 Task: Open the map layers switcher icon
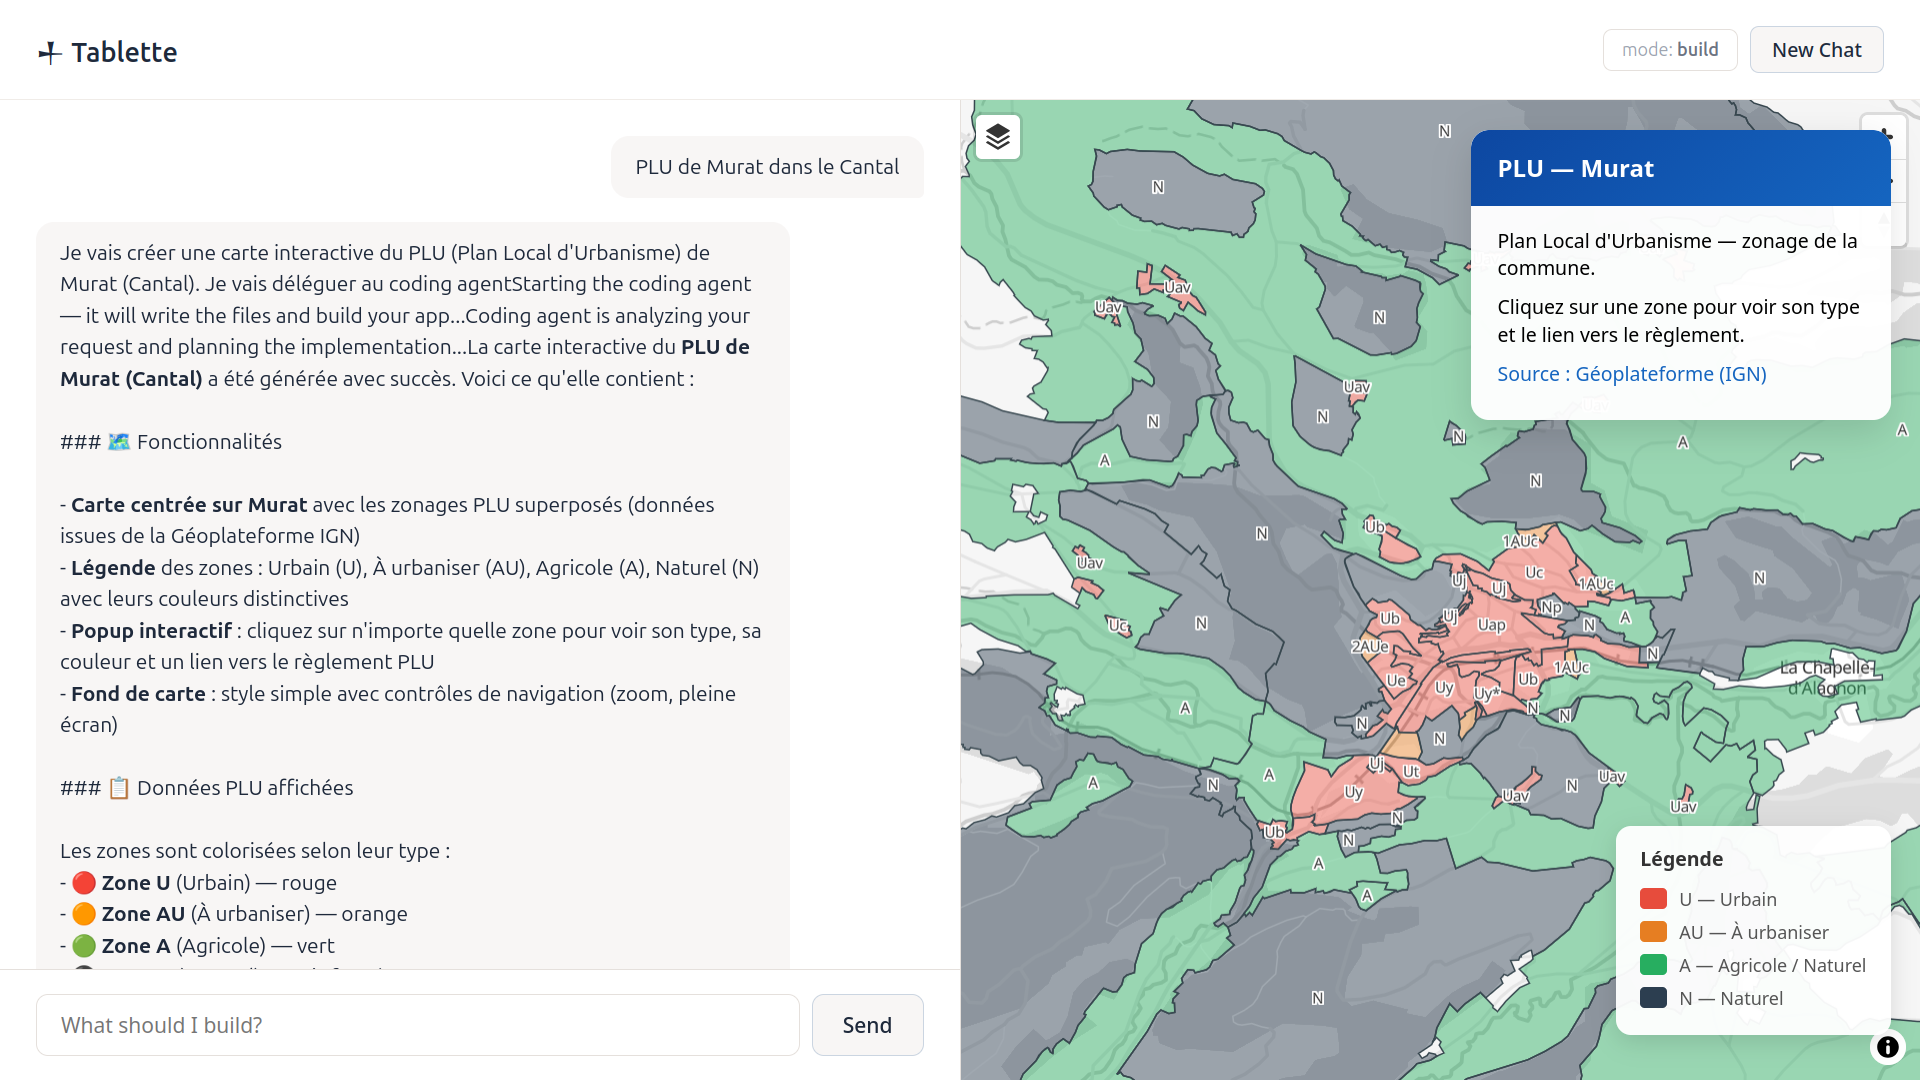tap(998, 137)
